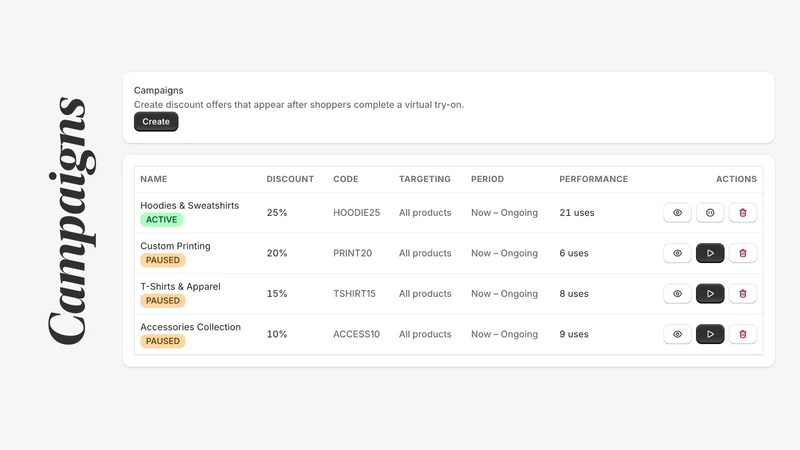The image size is (800, 450).
Task: Click the PERIOD column header
Action: tap(487, 179)
